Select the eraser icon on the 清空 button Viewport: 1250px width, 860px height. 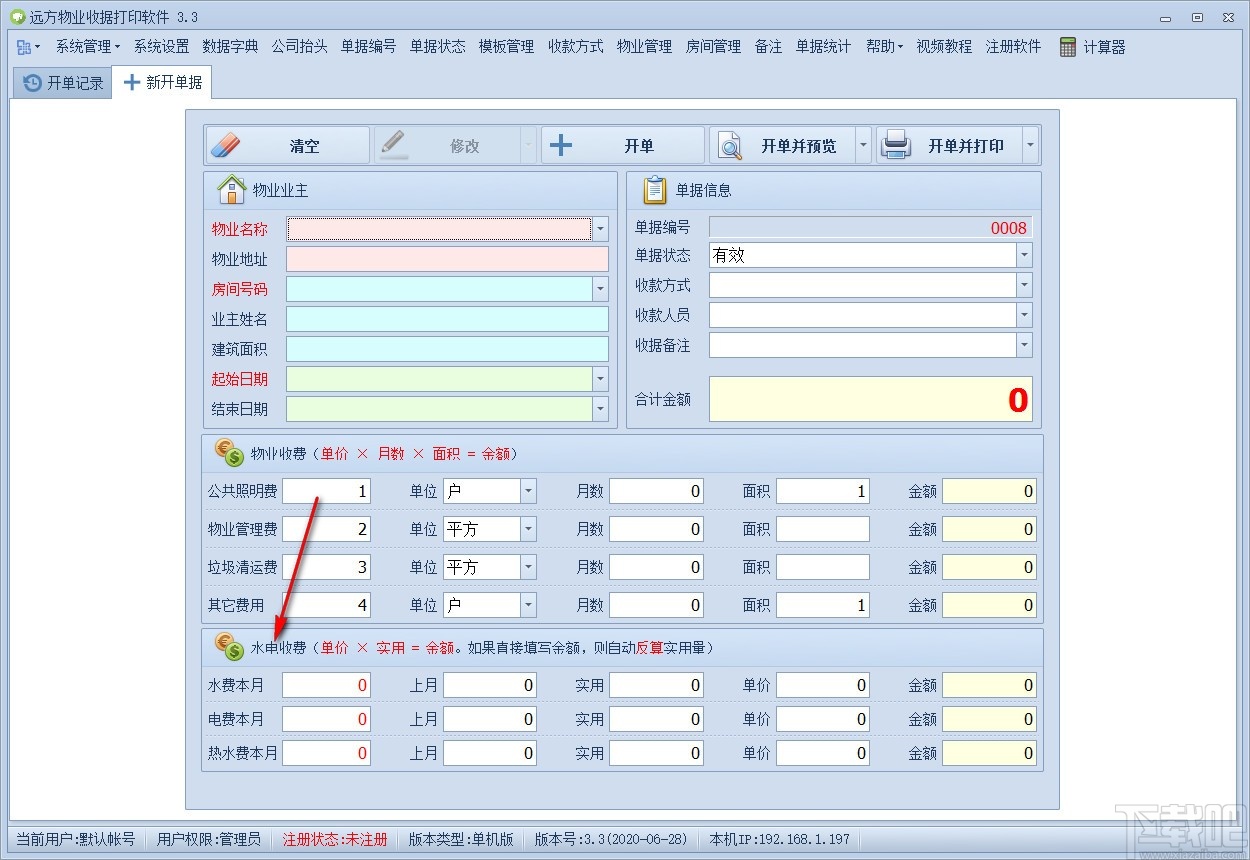pyautogui.click(x=228, y=144)
